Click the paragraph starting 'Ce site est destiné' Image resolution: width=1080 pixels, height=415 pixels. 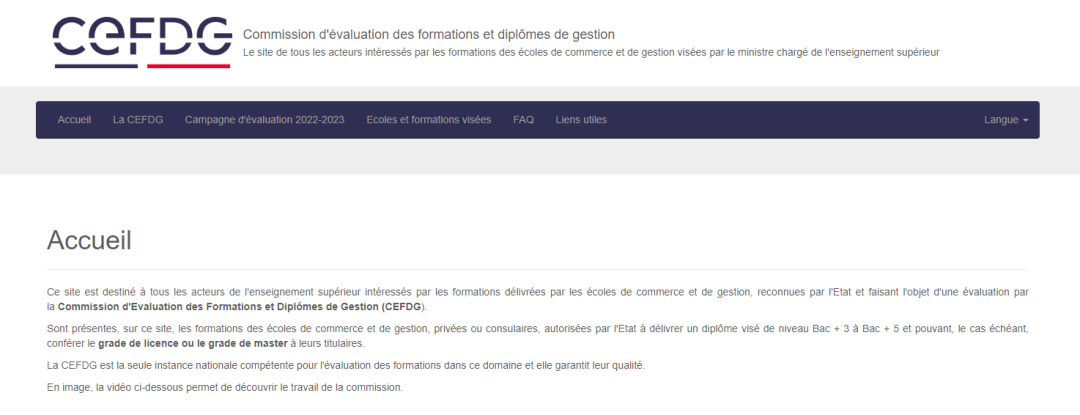(537, 299)
